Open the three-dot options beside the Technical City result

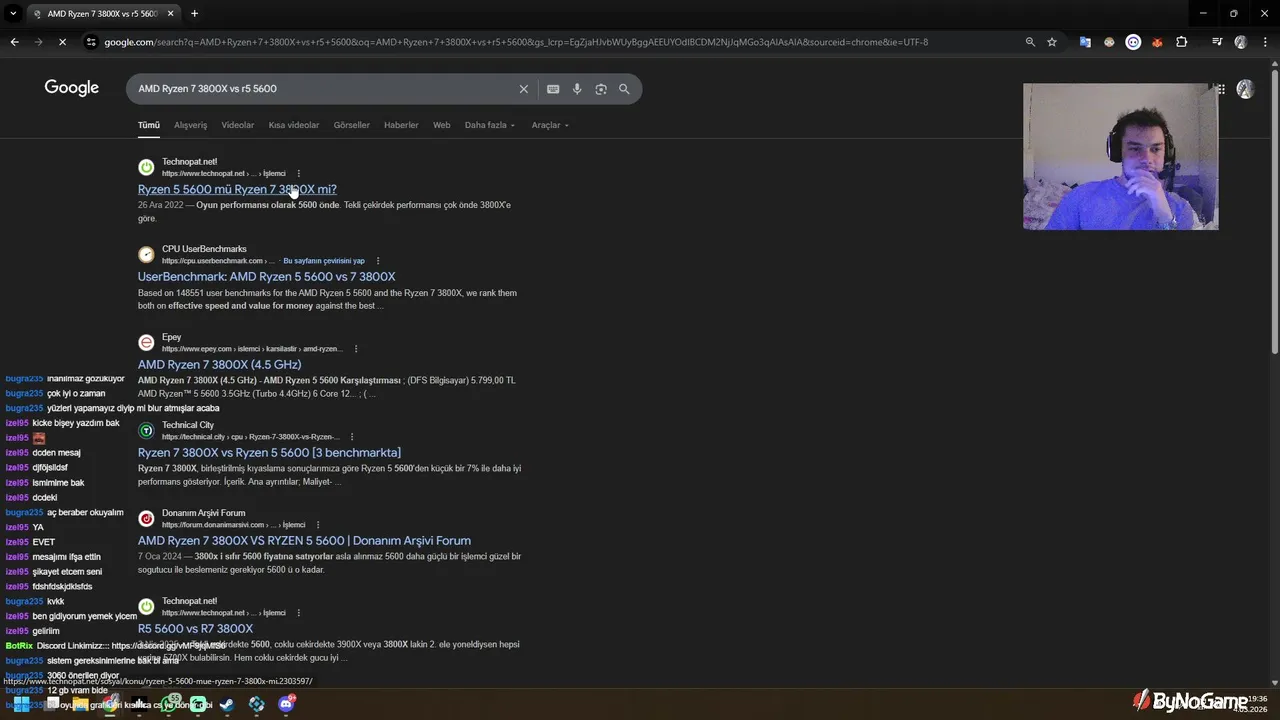[352, 437]
